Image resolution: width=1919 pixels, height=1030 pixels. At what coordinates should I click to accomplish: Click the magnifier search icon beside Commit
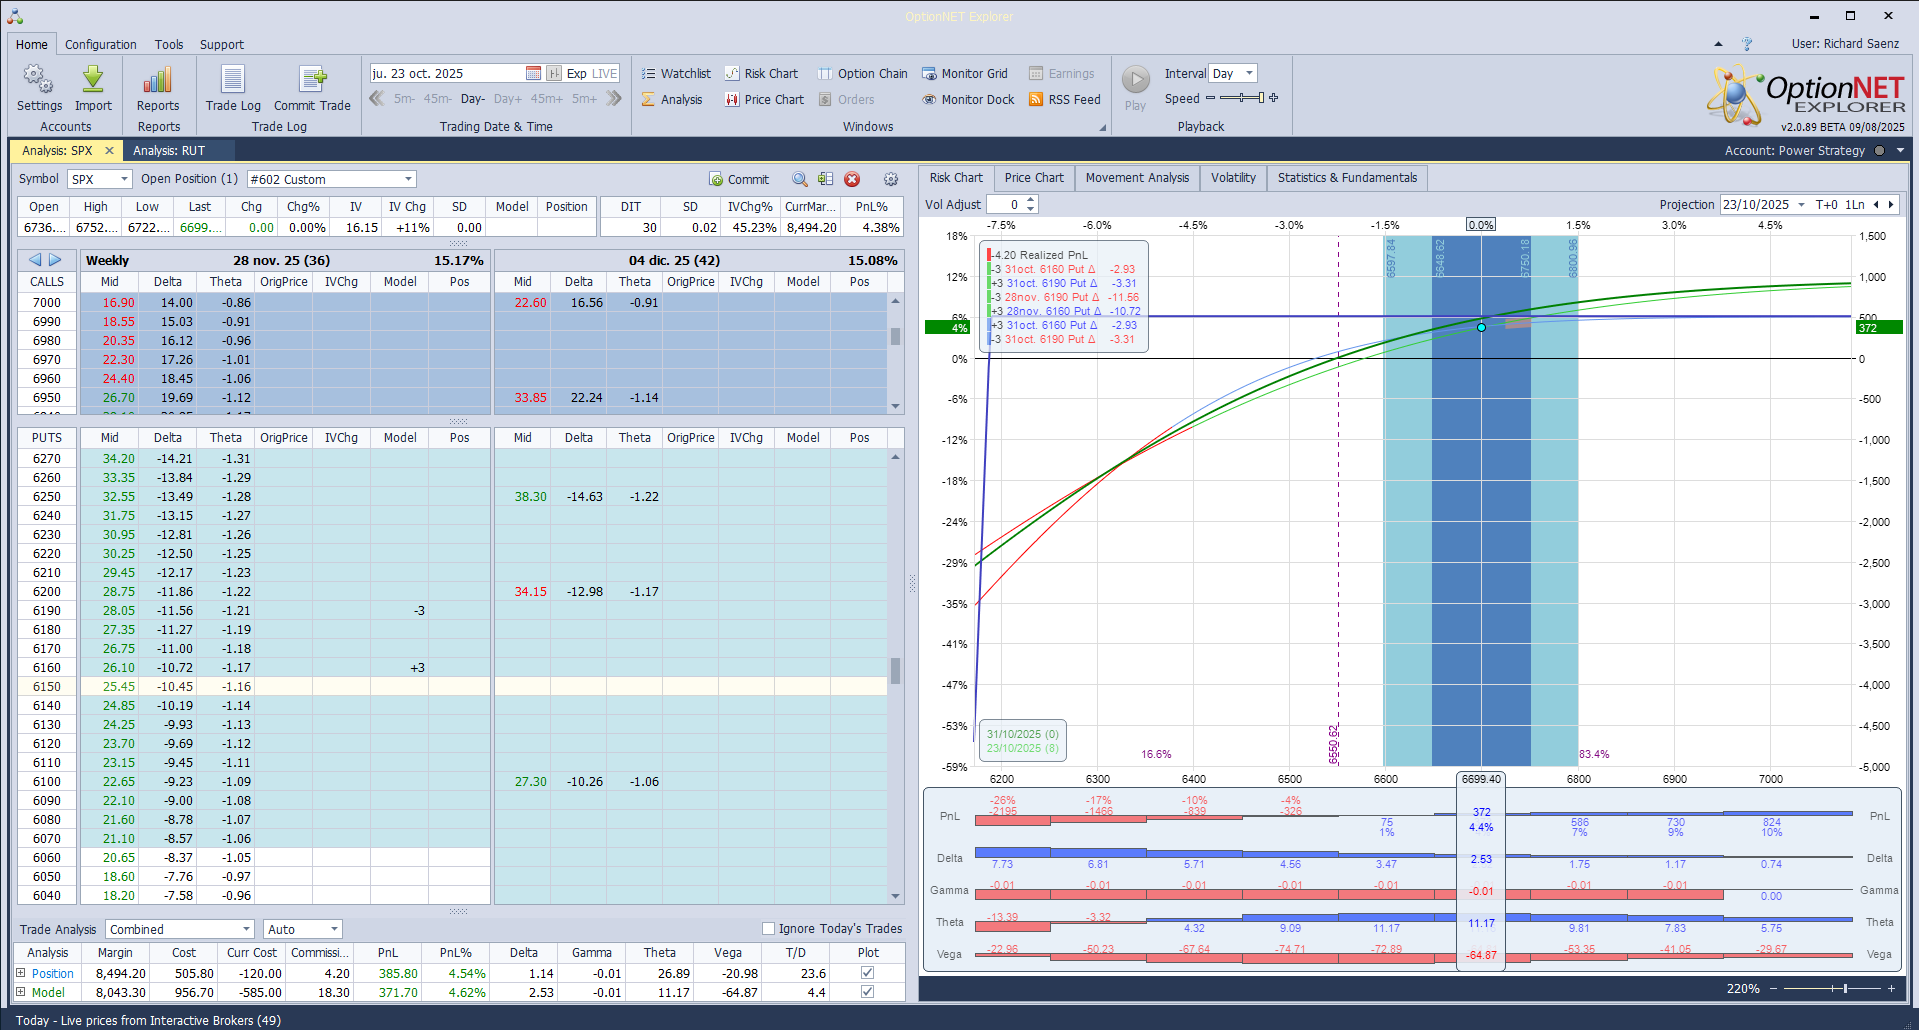800,179
